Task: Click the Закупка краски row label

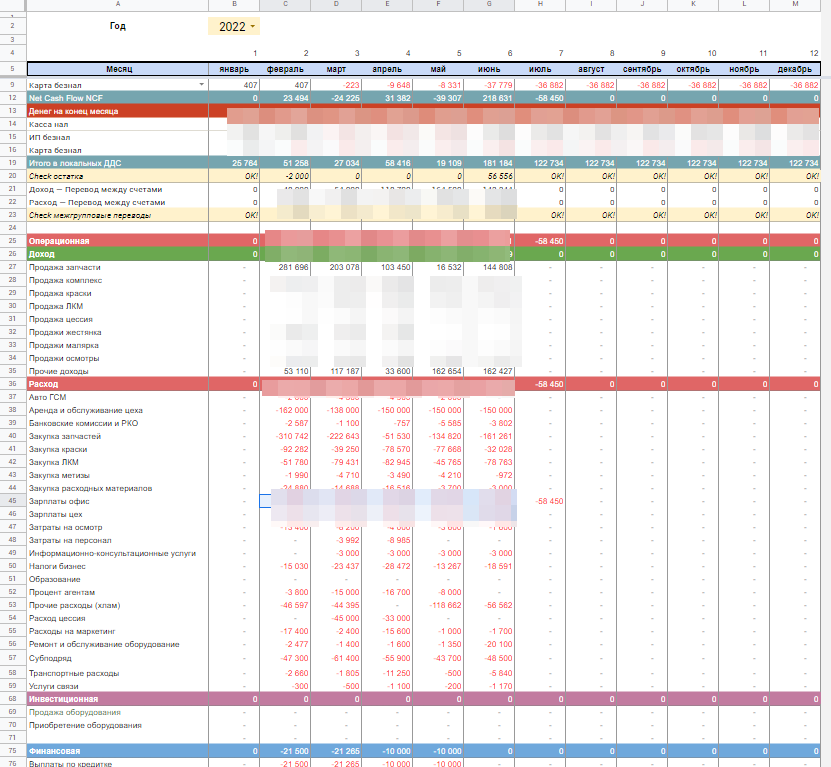Action: (58, 449)
